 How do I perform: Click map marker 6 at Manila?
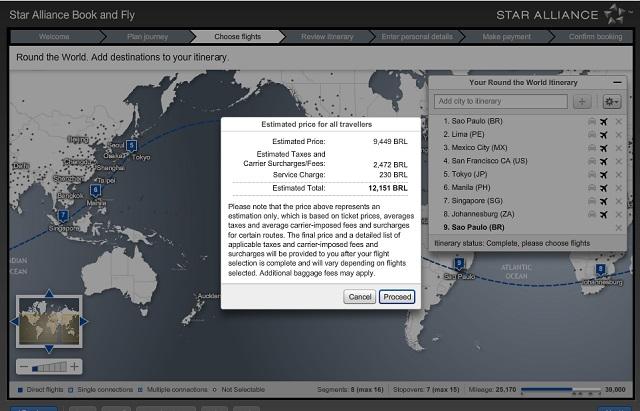[x=96, y=191]
